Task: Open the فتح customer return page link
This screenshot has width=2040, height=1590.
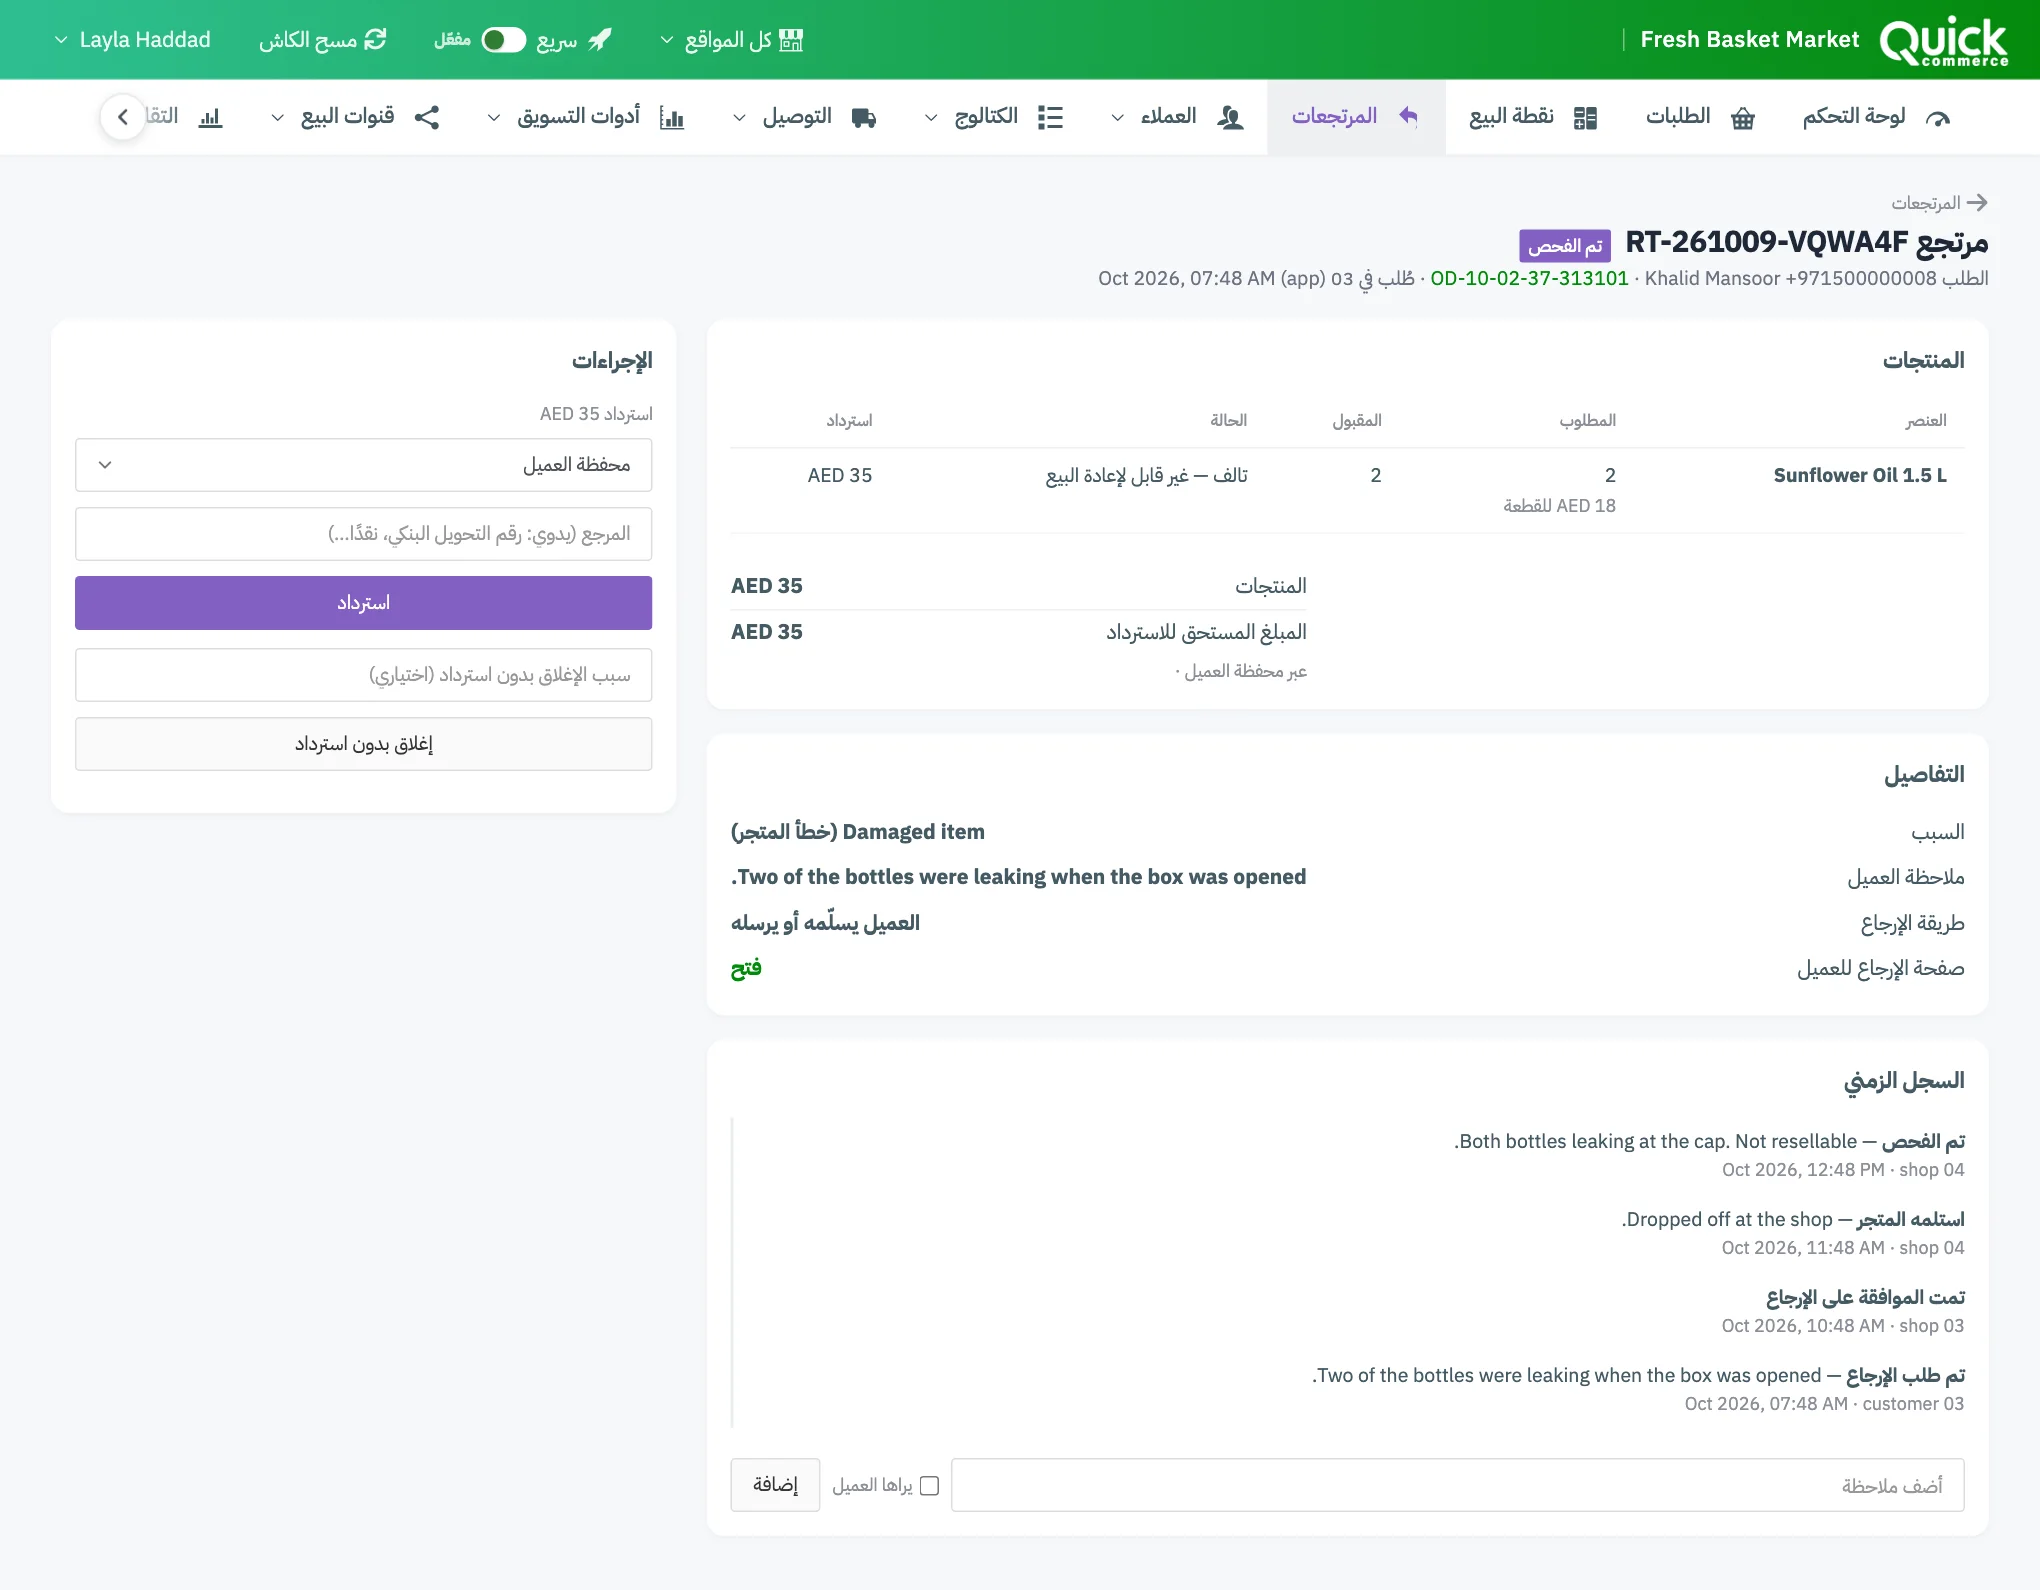Action: [746, 968]
